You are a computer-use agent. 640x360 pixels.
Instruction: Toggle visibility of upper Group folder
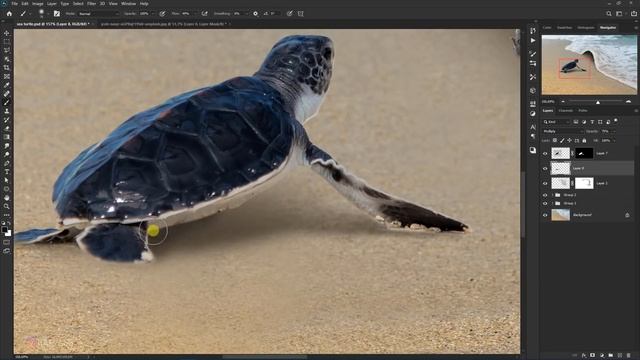(x=545, y=195)
